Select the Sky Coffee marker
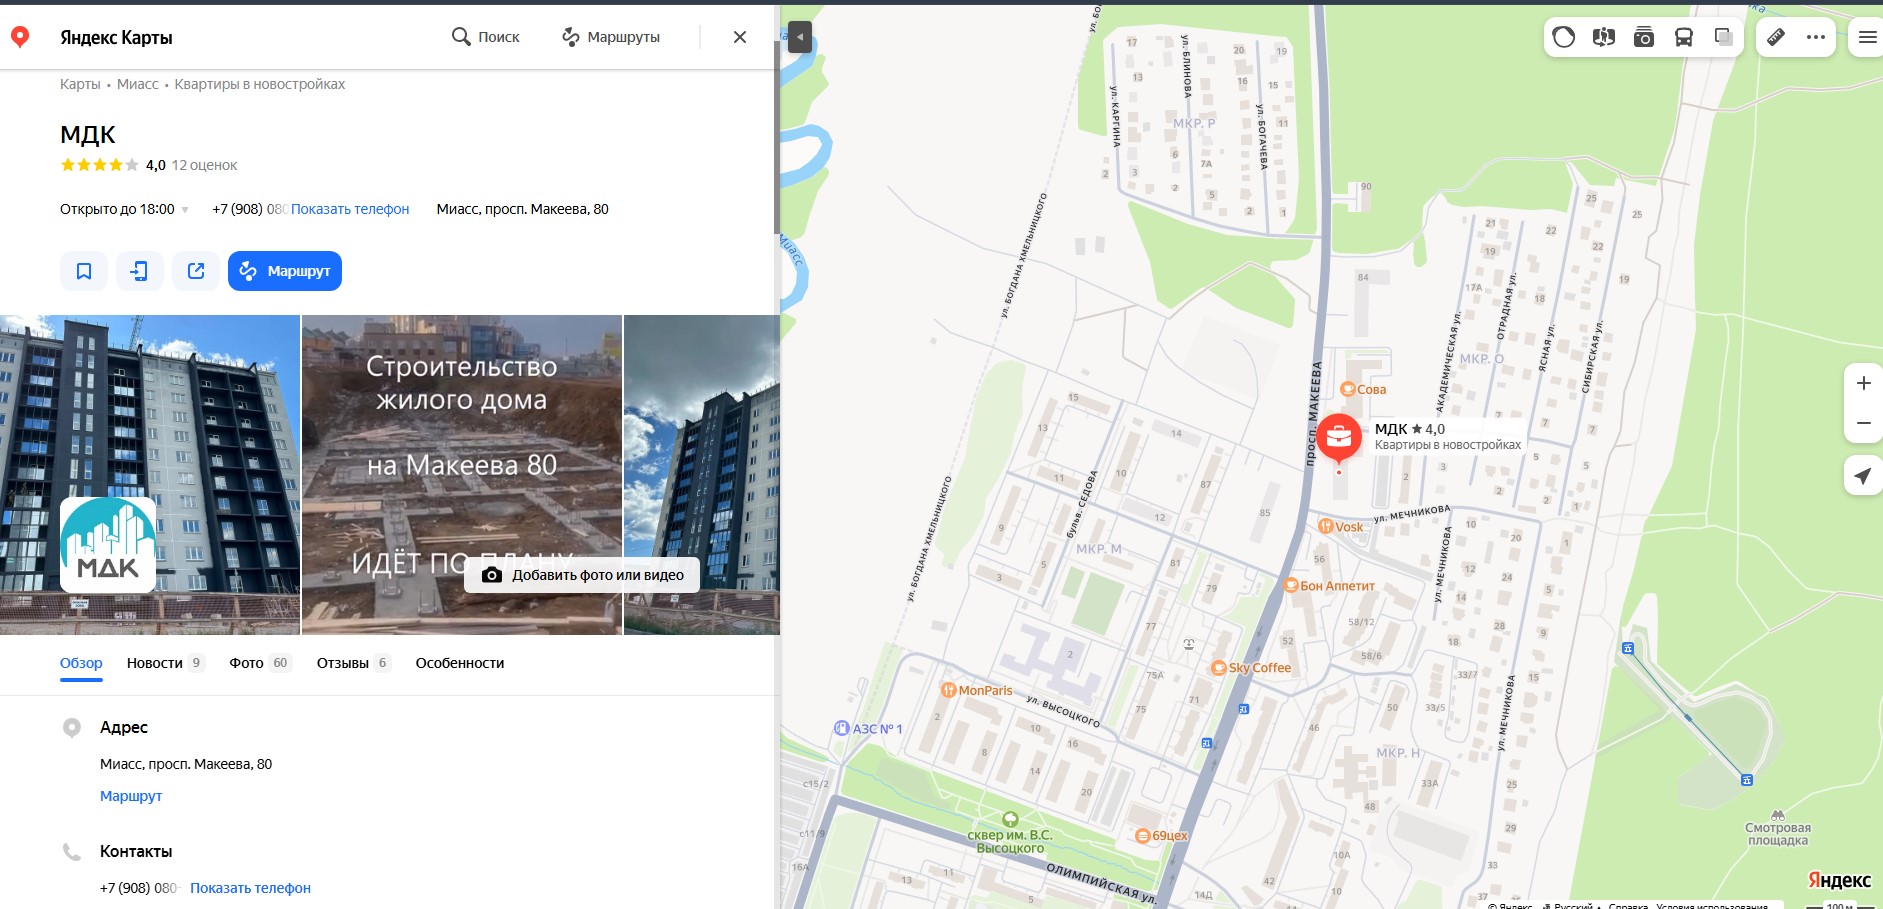Image resolution: width=1883 pixels, height=909 pixels. 1251,668
